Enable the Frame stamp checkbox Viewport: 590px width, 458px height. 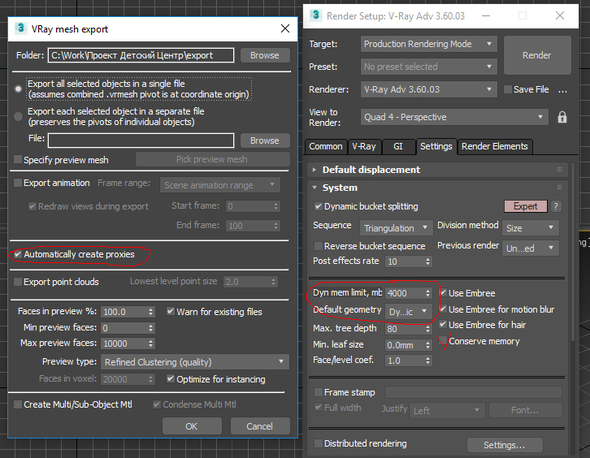point(318,393)
